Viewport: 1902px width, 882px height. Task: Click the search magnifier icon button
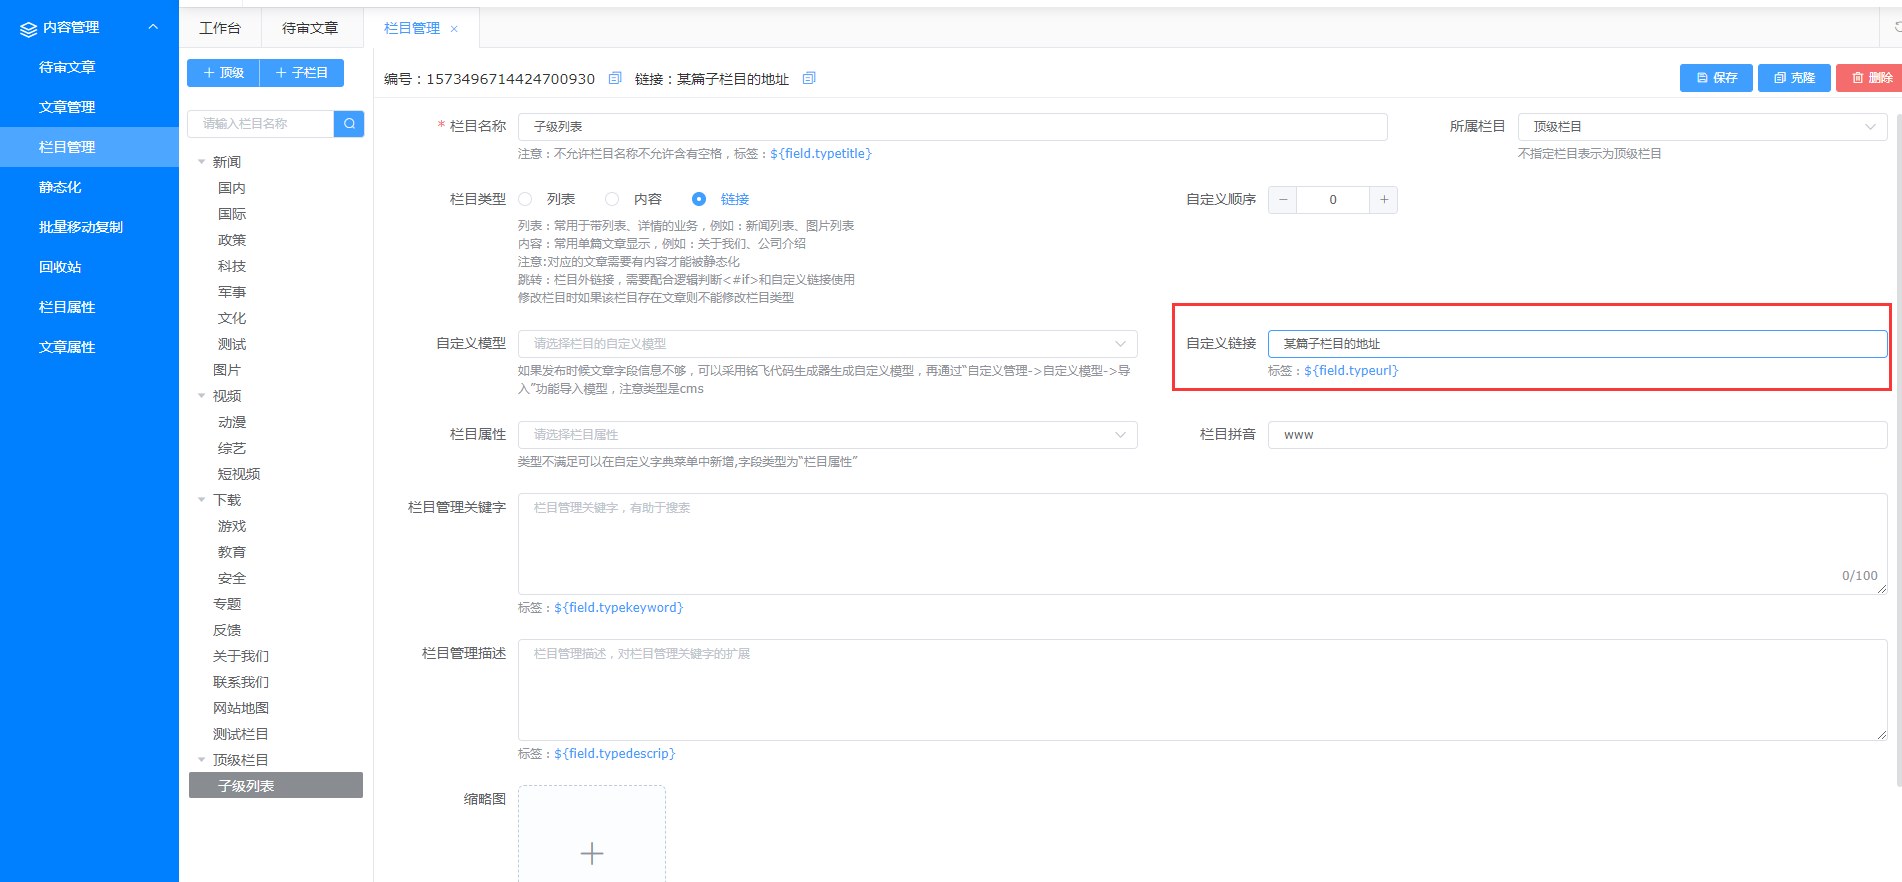(x=349, y=124)
